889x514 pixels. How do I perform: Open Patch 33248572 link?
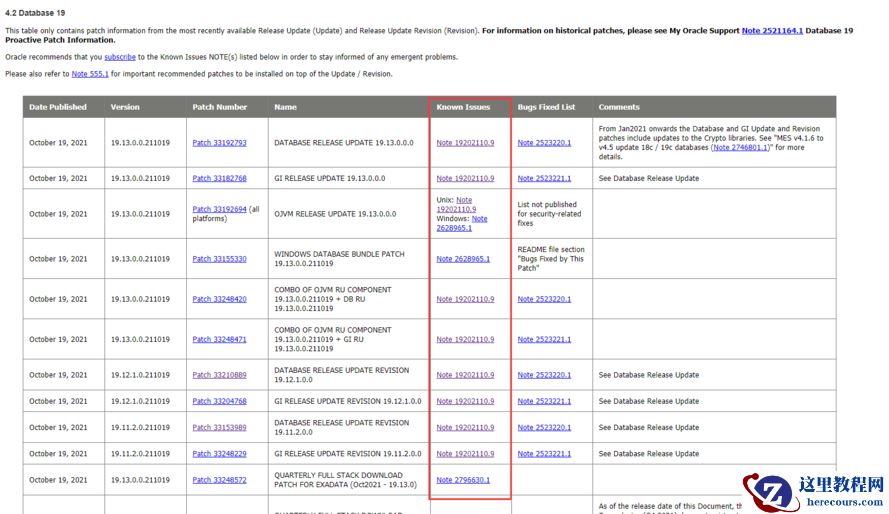pyautogui.click(x=219, y=479)
